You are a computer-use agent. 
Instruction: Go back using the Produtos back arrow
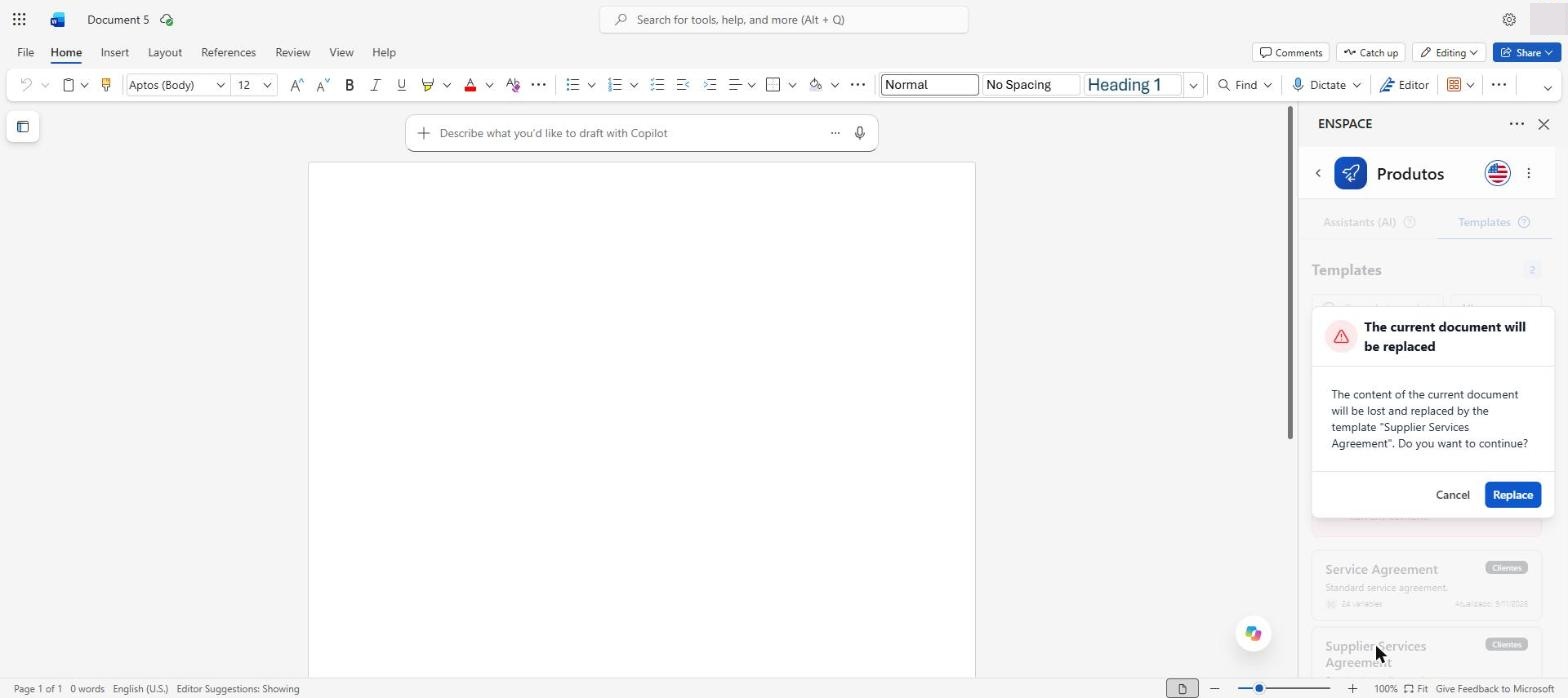pyautogui.click(x=1318, y=173)
